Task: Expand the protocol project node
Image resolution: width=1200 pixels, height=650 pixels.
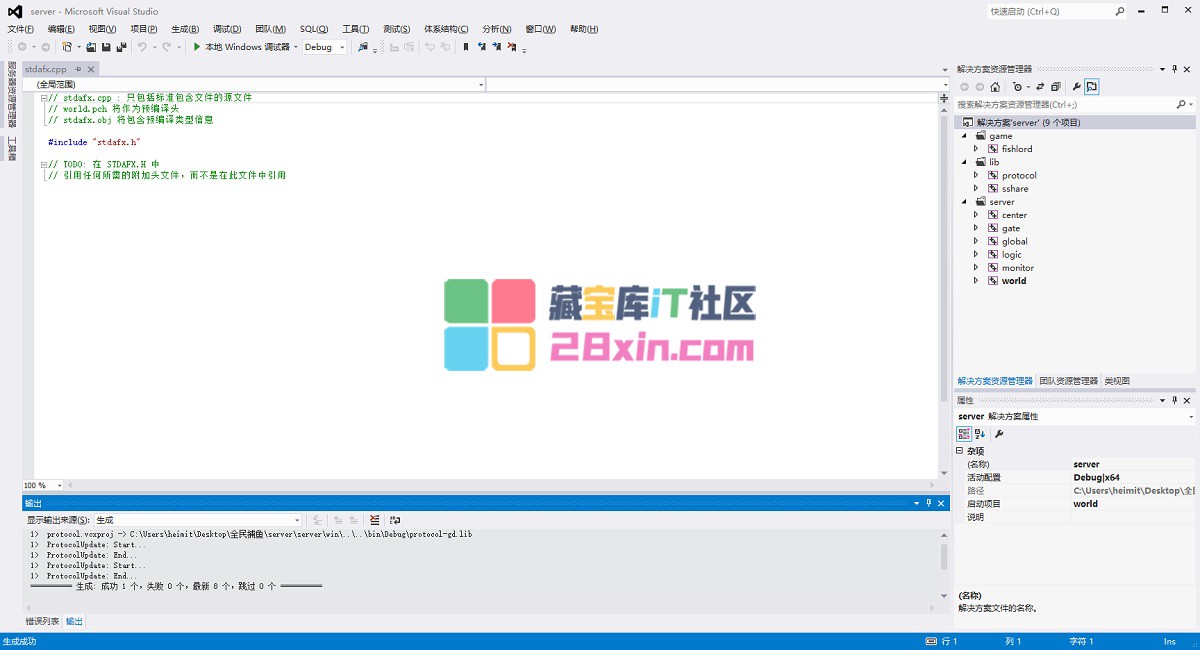Action: pyautogui.click(x=977, y=175)
